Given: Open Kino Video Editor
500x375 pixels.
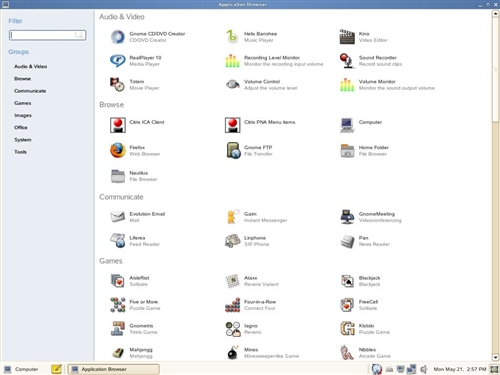Looking at the screenshot, I should (x=347, y=37).
